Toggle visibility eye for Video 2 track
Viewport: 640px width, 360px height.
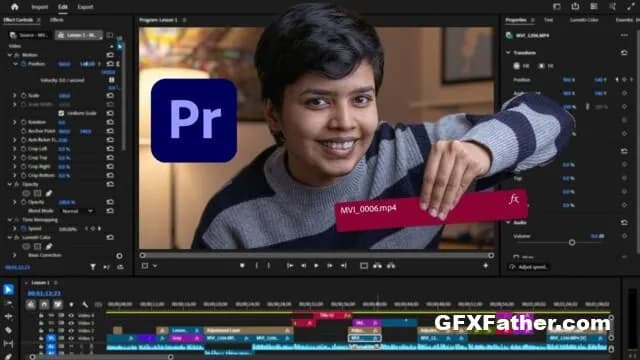click(x=71, y=331)
